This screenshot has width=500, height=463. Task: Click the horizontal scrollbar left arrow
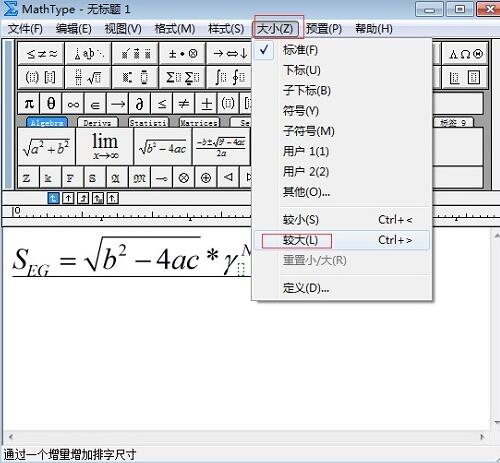[11, 437]
